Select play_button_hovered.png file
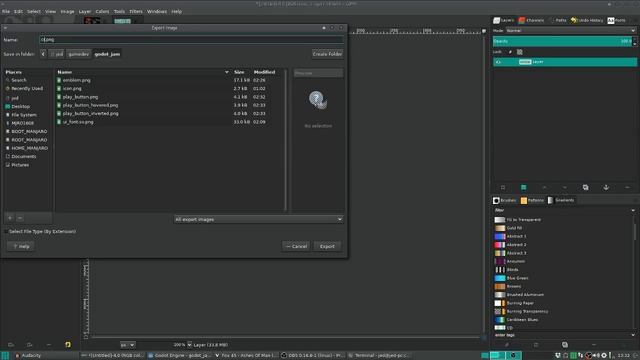 (90, 105)
